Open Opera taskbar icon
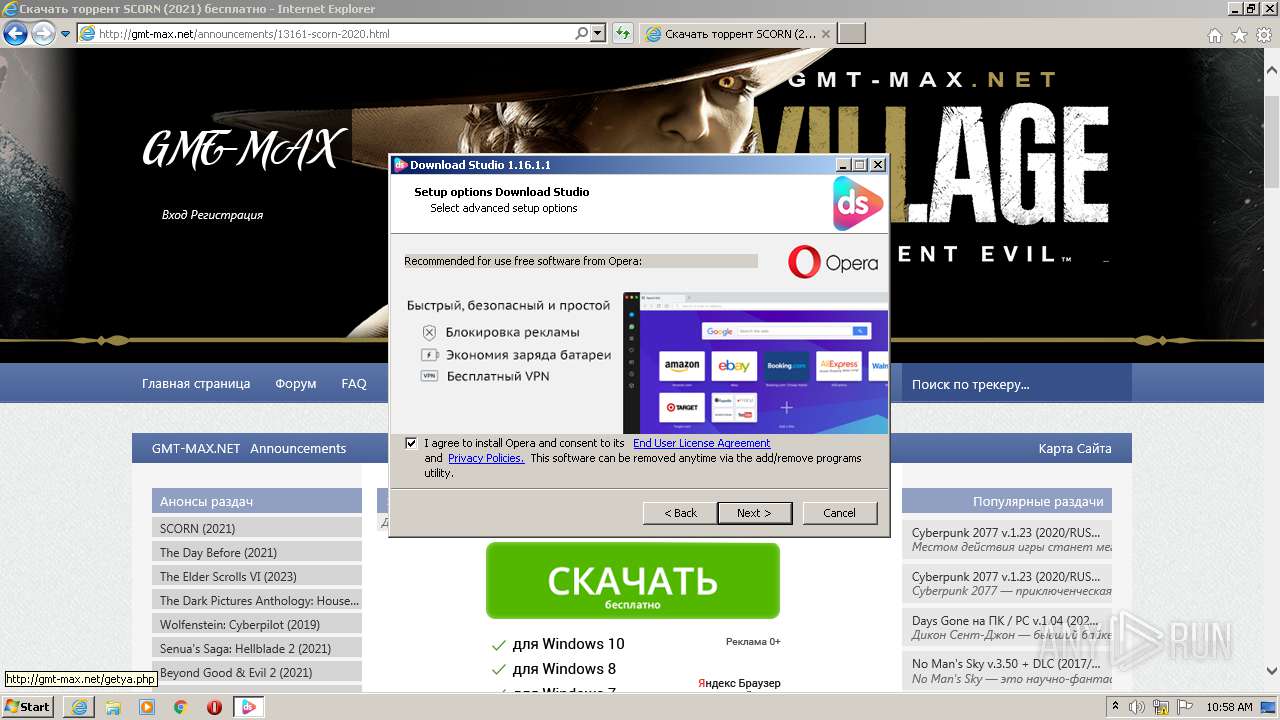This screenshot has height=720, width=1280. click(214, 707)
